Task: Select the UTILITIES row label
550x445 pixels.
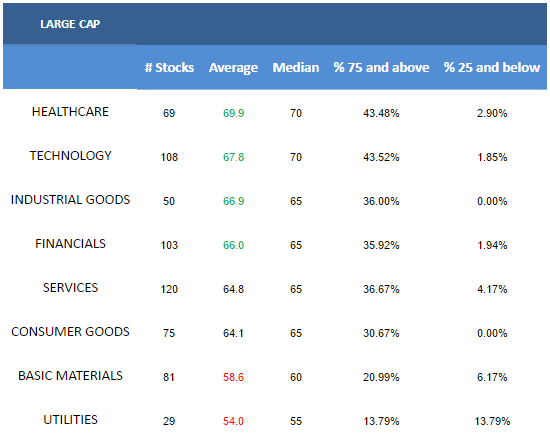Action: point(70,420)
